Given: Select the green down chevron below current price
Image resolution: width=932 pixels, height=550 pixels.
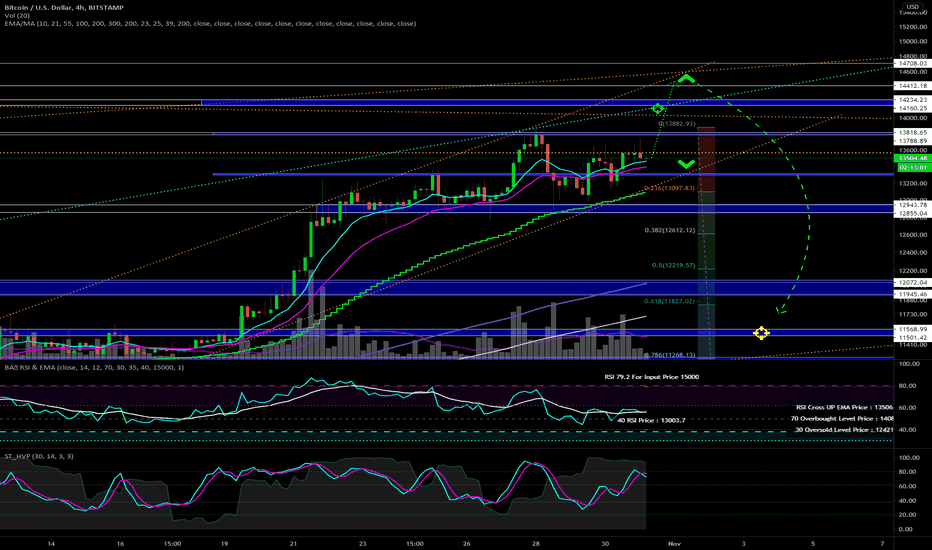Looking at the screenshot, I should pyautogui.click(x=687, y=164).
